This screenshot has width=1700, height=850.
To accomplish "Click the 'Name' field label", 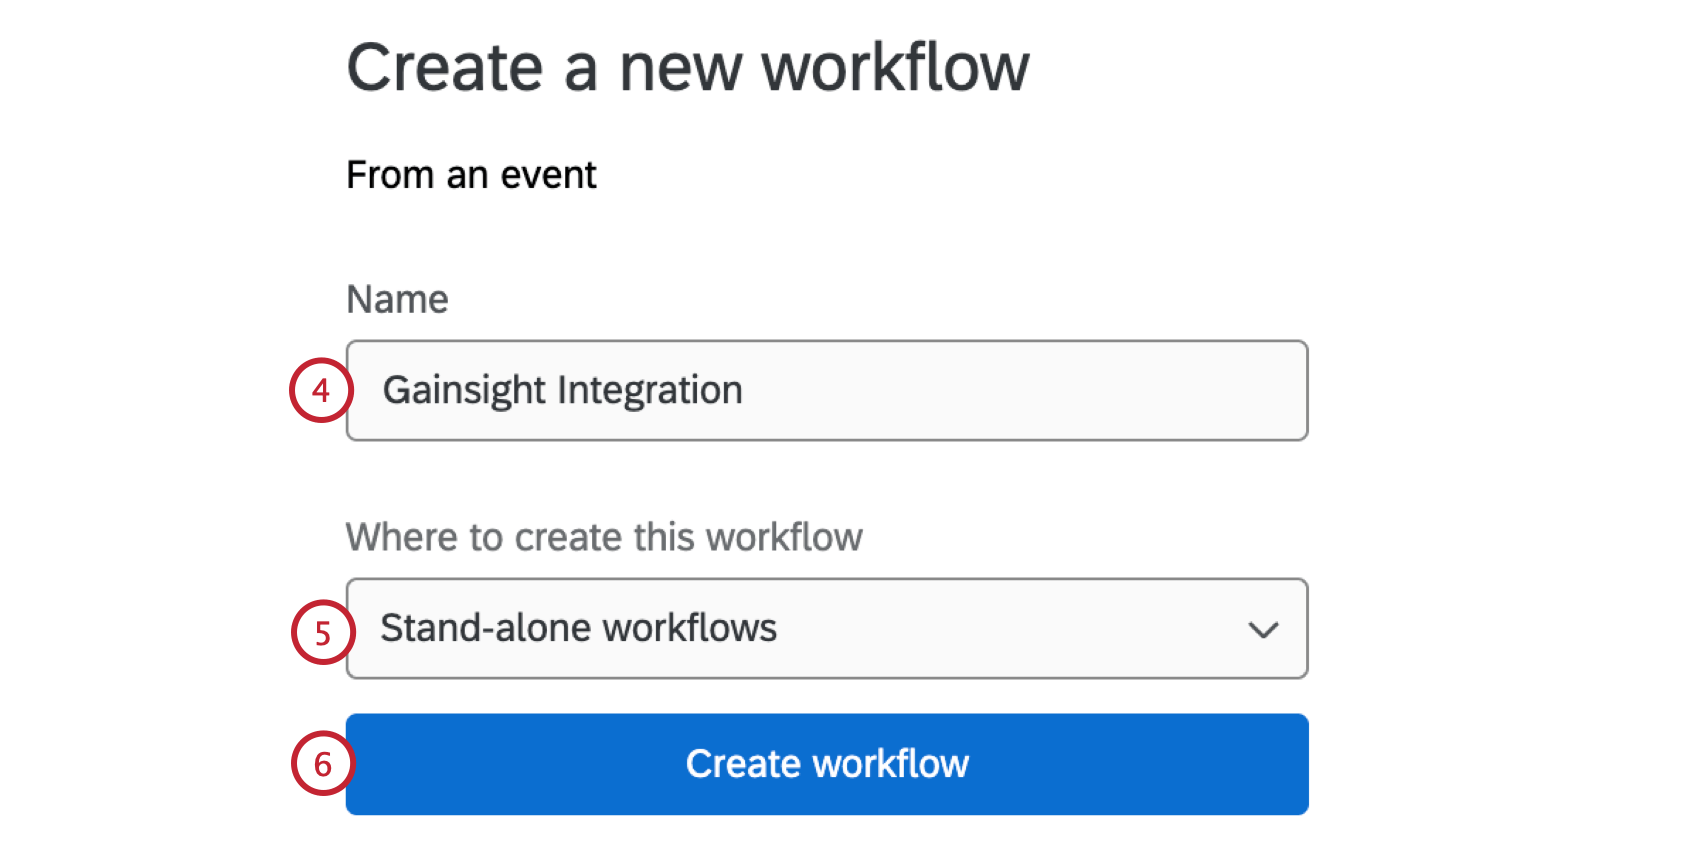I will coord(397,299).
